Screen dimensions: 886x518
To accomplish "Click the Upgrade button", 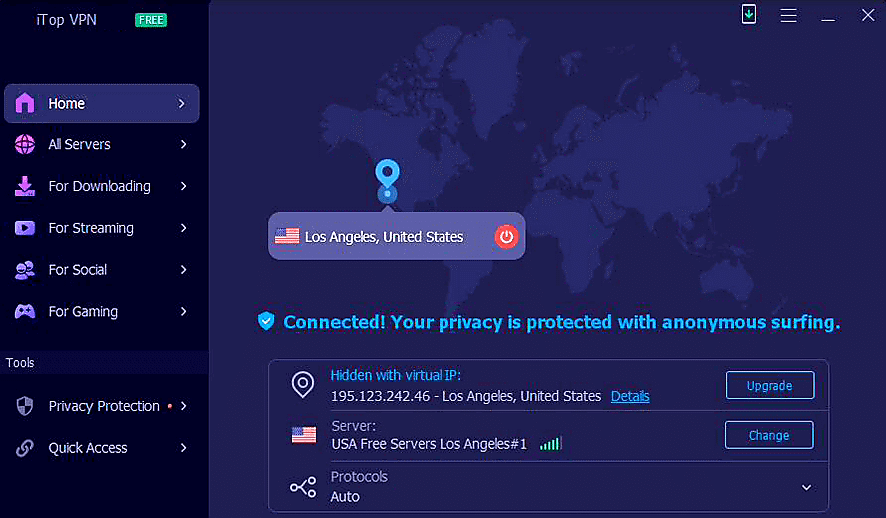I will 769,386.
